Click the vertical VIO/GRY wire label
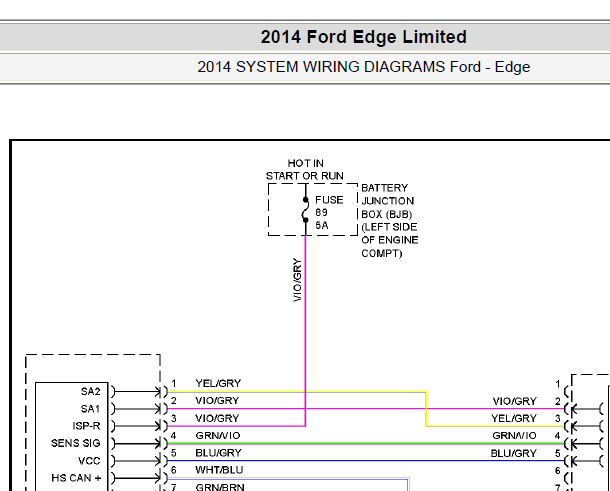610x491 pixels. click(x=297, y=280)
